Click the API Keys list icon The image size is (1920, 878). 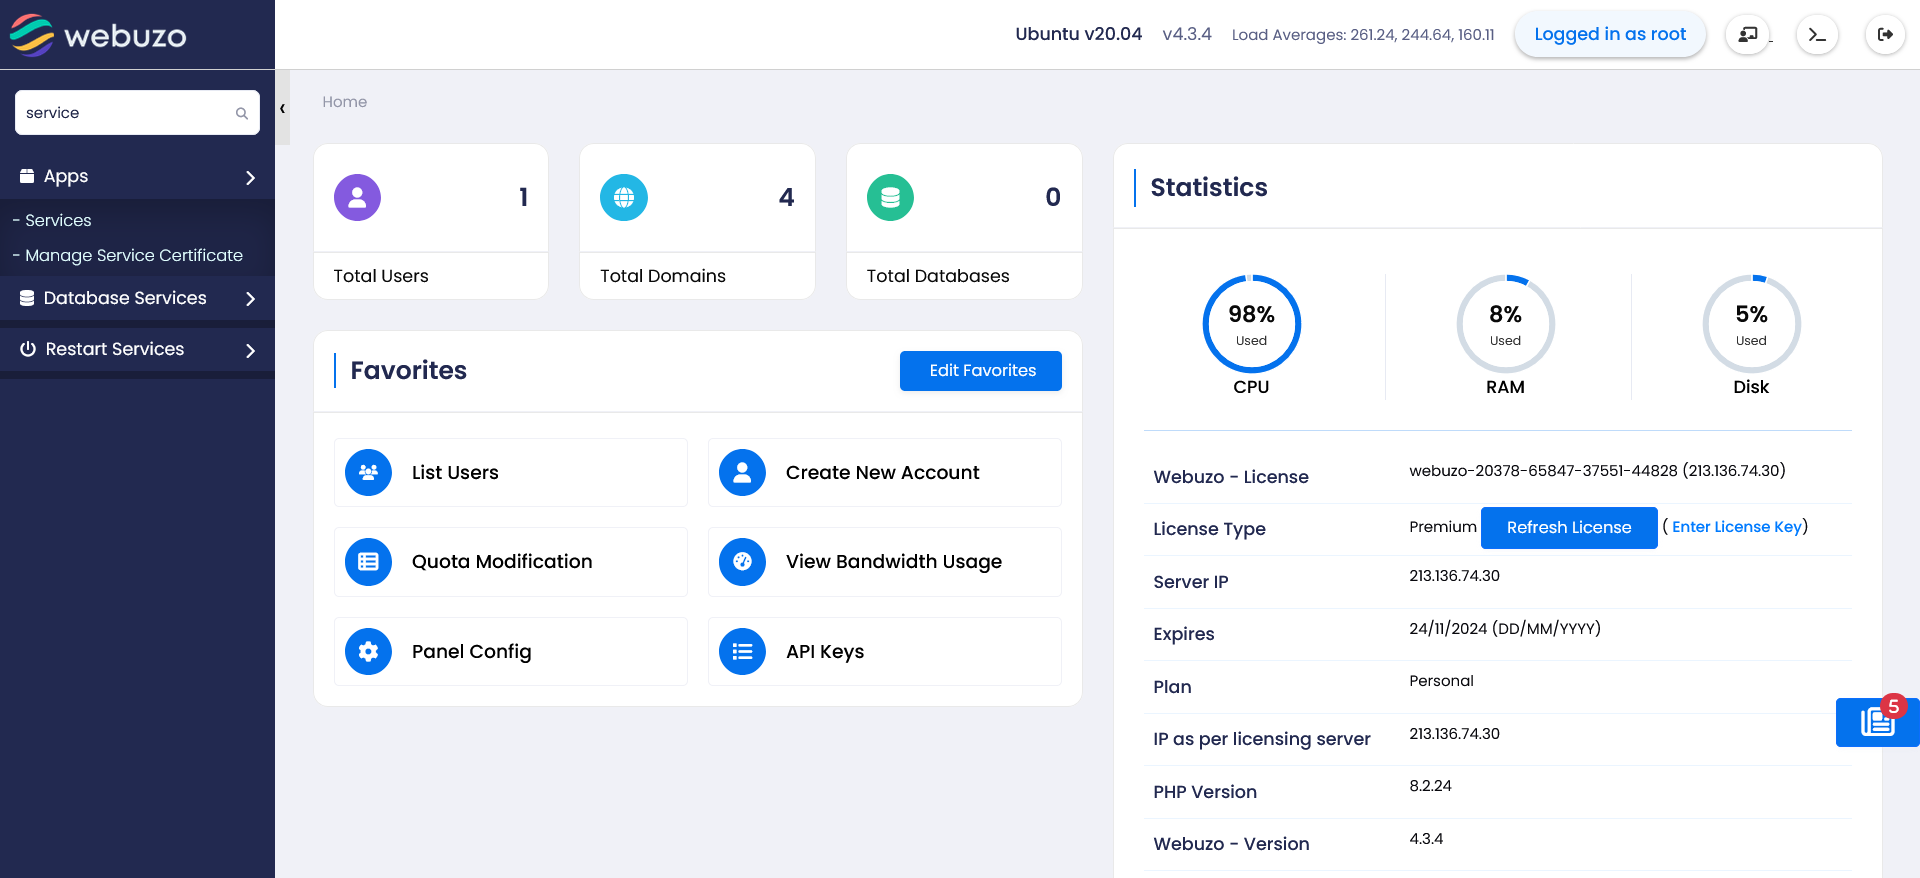point(742,652)
